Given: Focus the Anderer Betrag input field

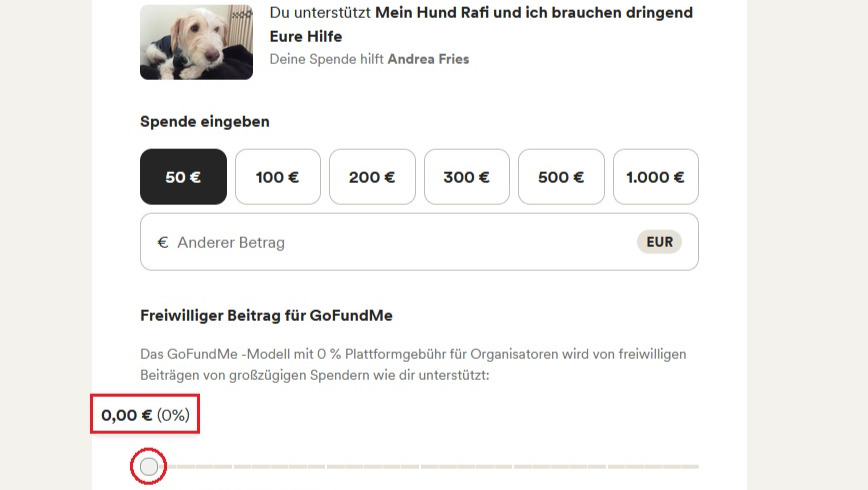Looking at the screenshot, I should pos(419,242).
